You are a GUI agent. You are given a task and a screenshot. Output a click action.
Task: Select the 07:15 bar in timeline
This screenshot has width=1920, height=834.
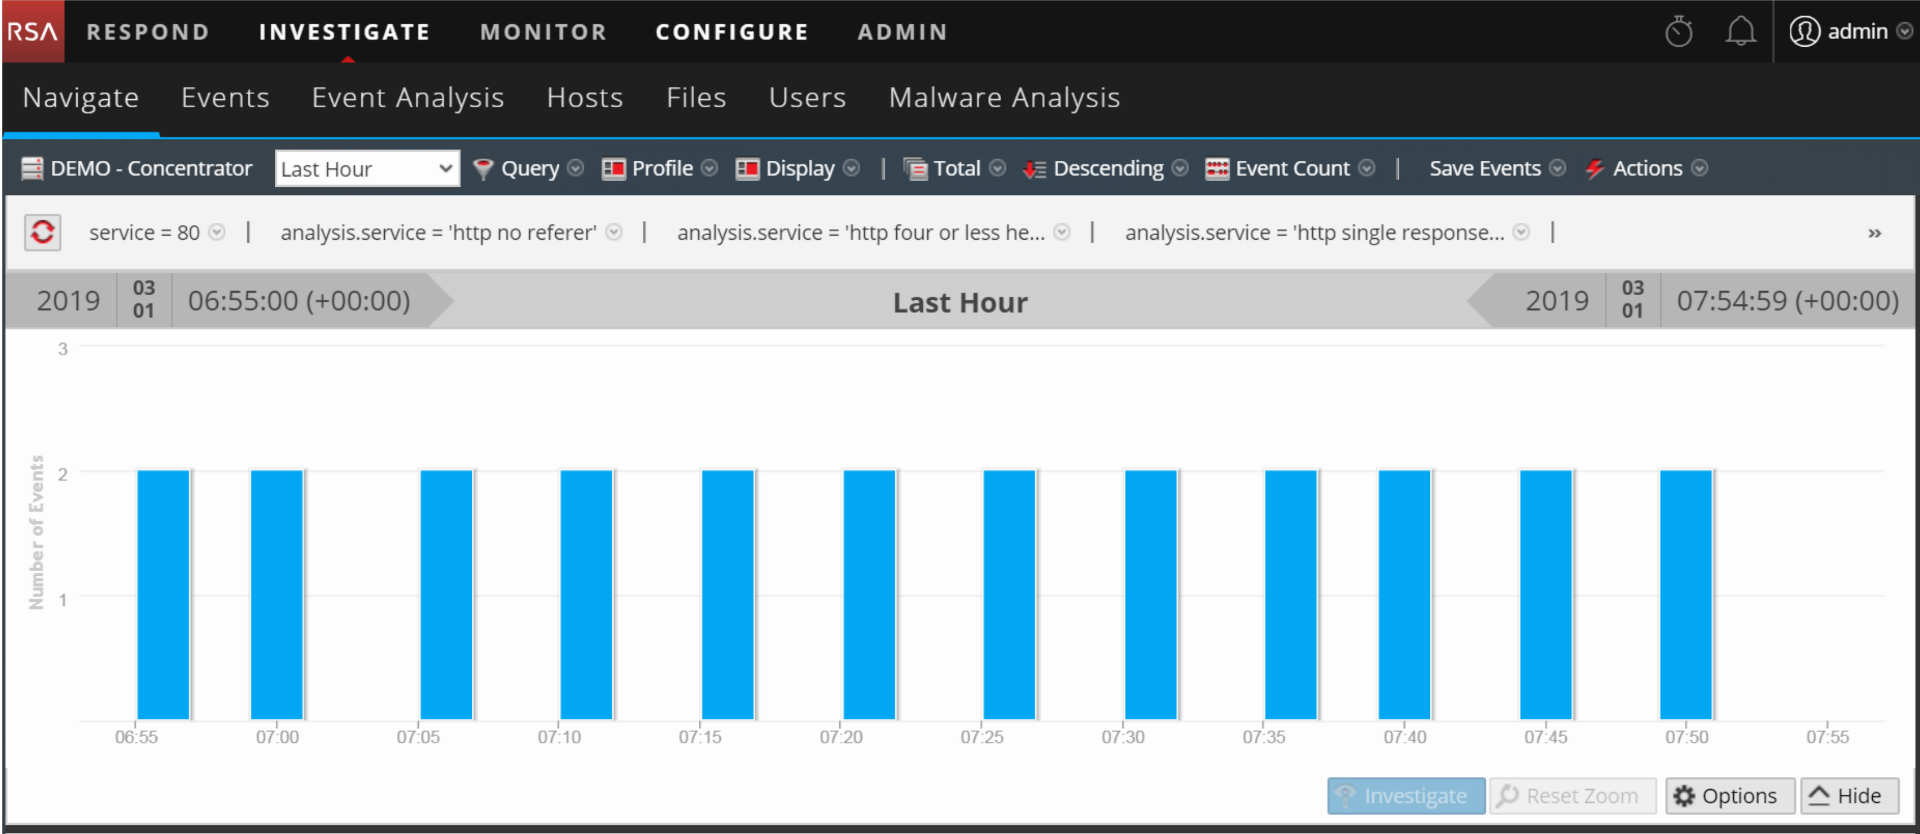(727, 595)
